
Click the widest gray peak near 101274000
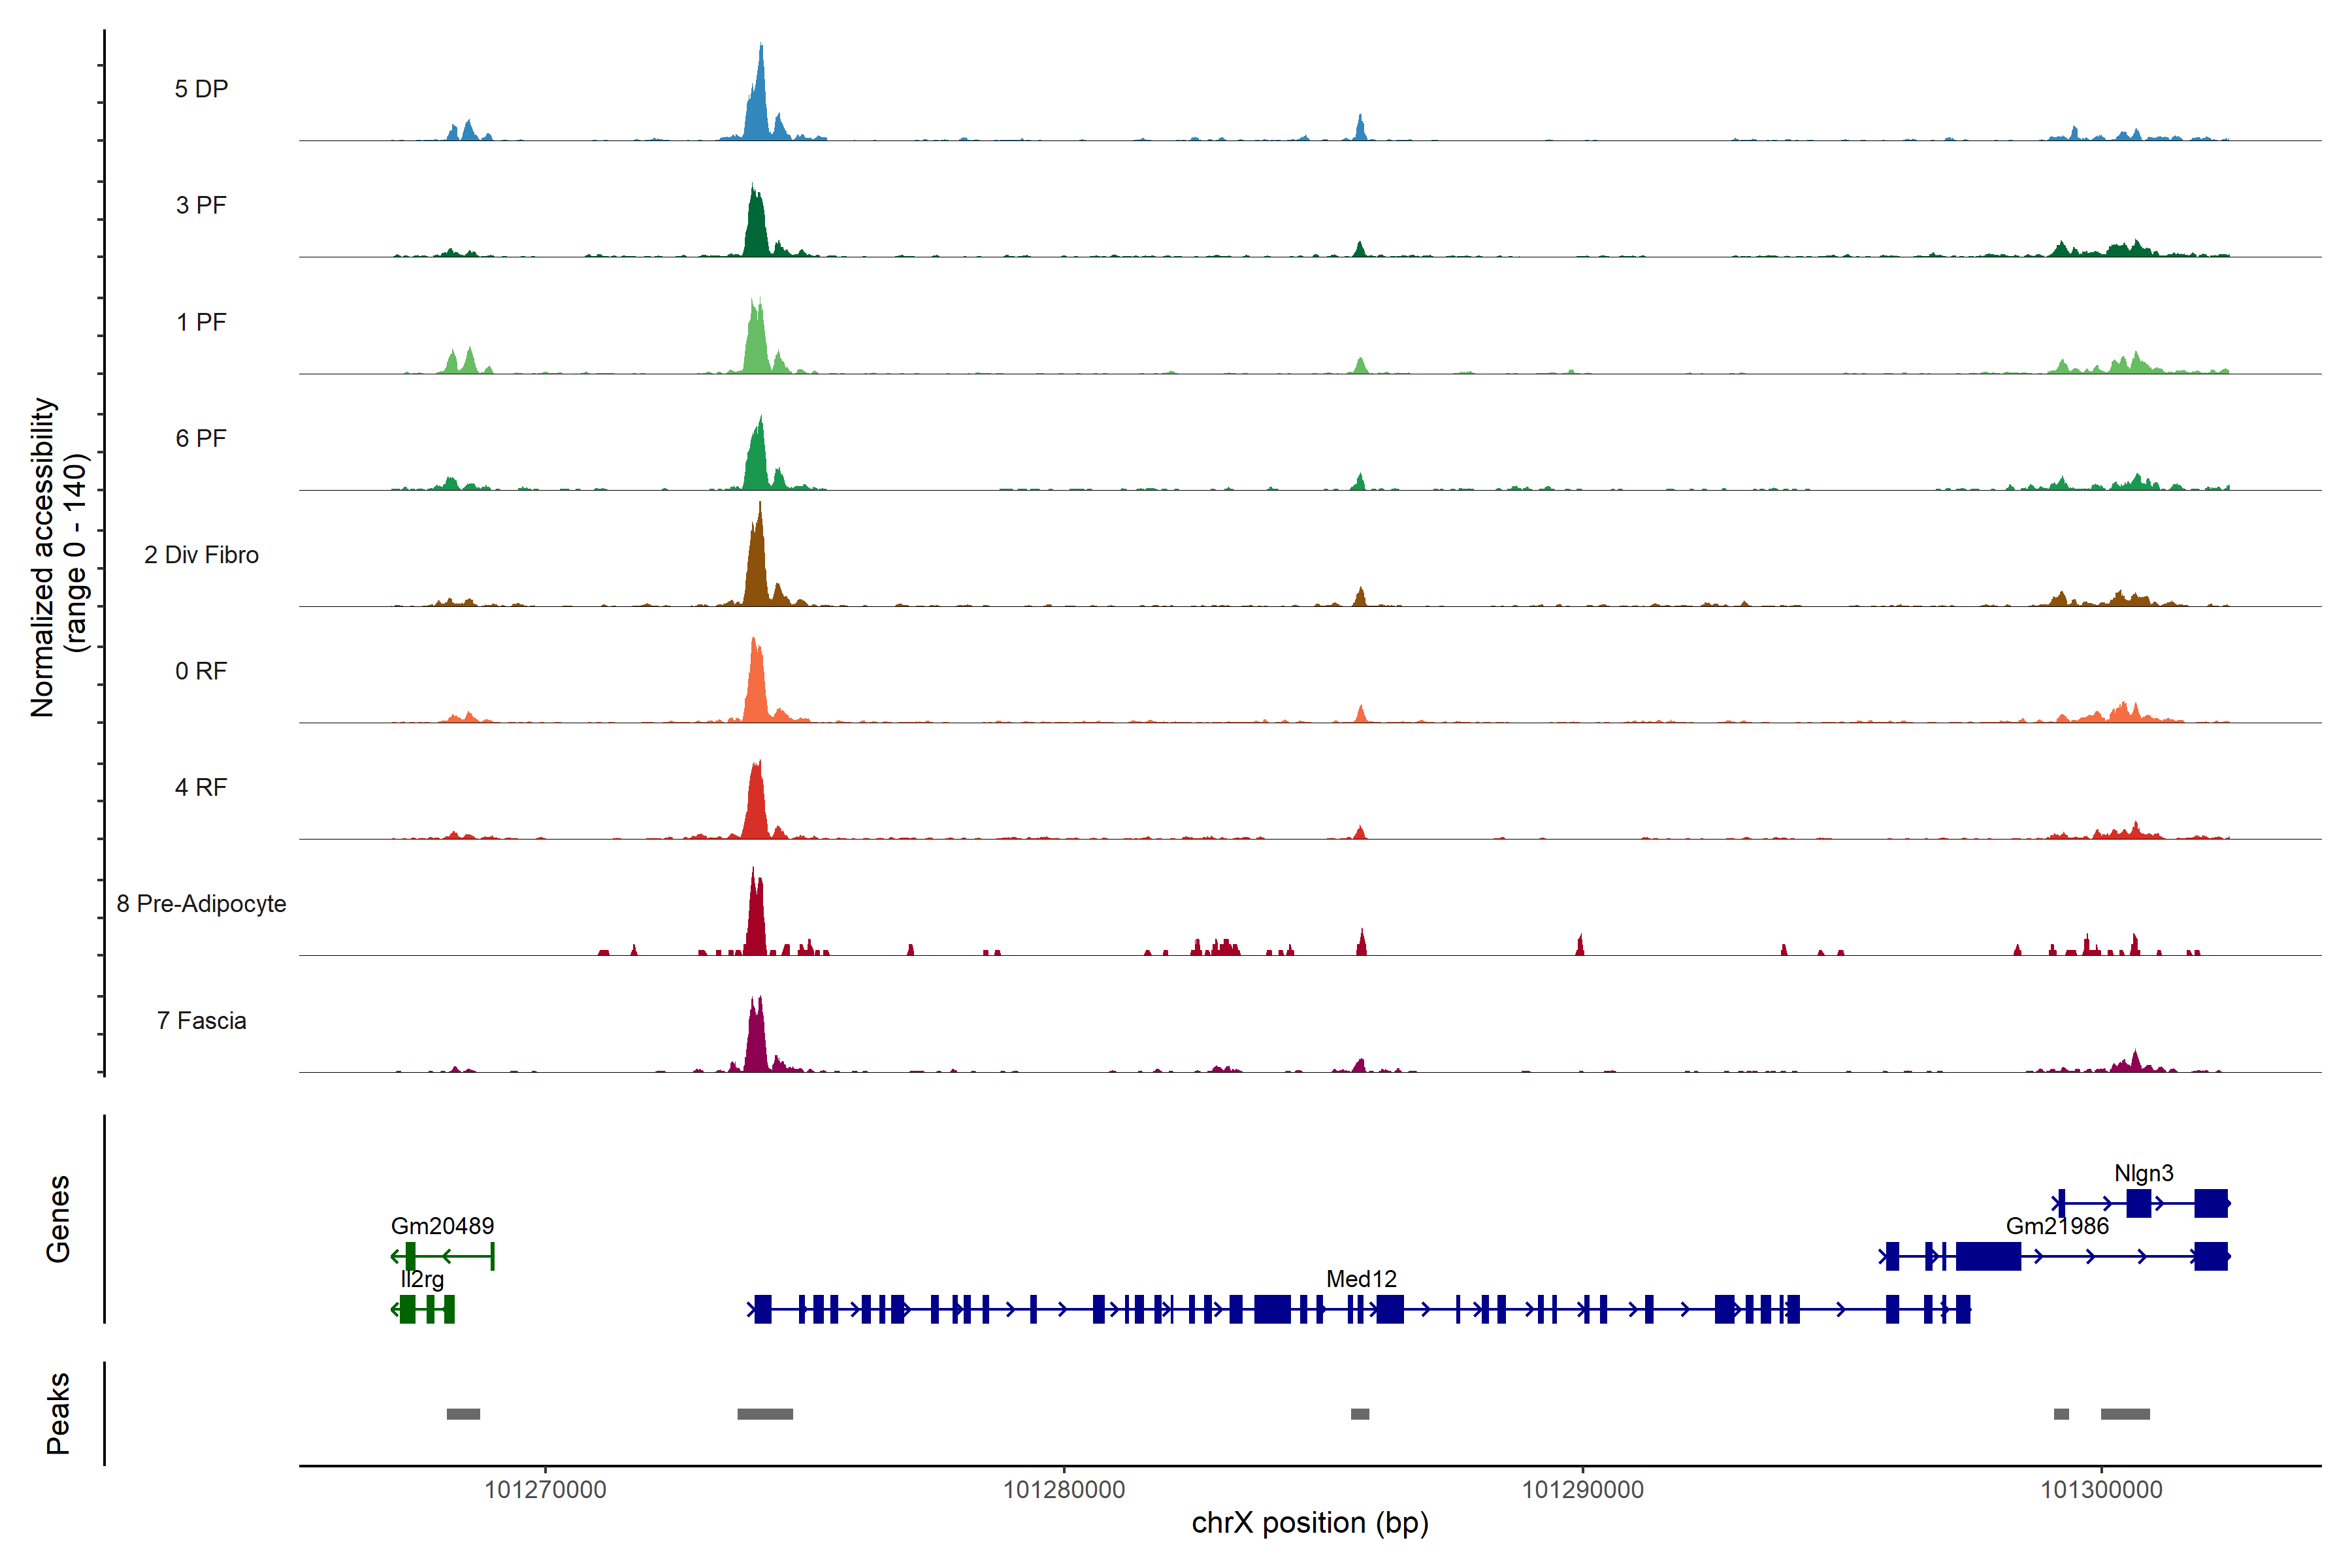tap(765, 1414)
